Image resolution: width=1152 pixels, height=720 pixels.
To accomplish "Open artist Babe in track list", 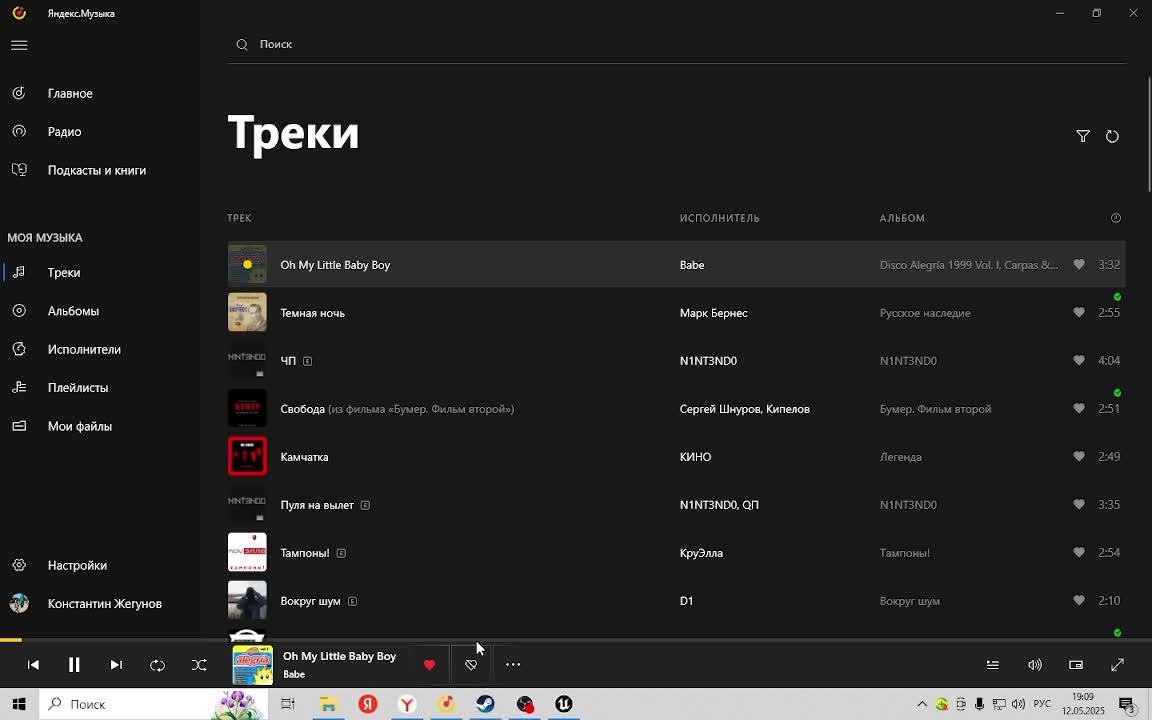I will (692, 264).
